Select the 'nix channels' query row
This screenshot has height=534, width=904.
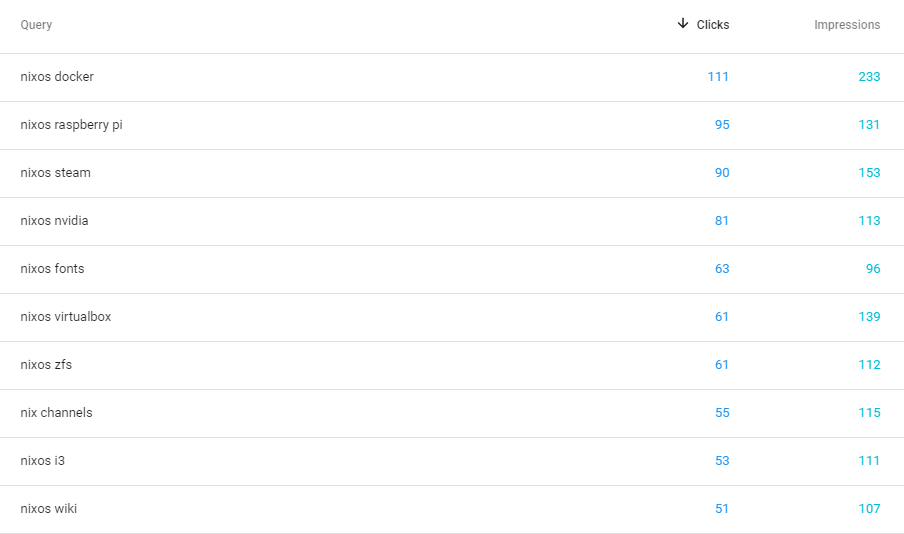pyautogui.click(x=452, y=413)
